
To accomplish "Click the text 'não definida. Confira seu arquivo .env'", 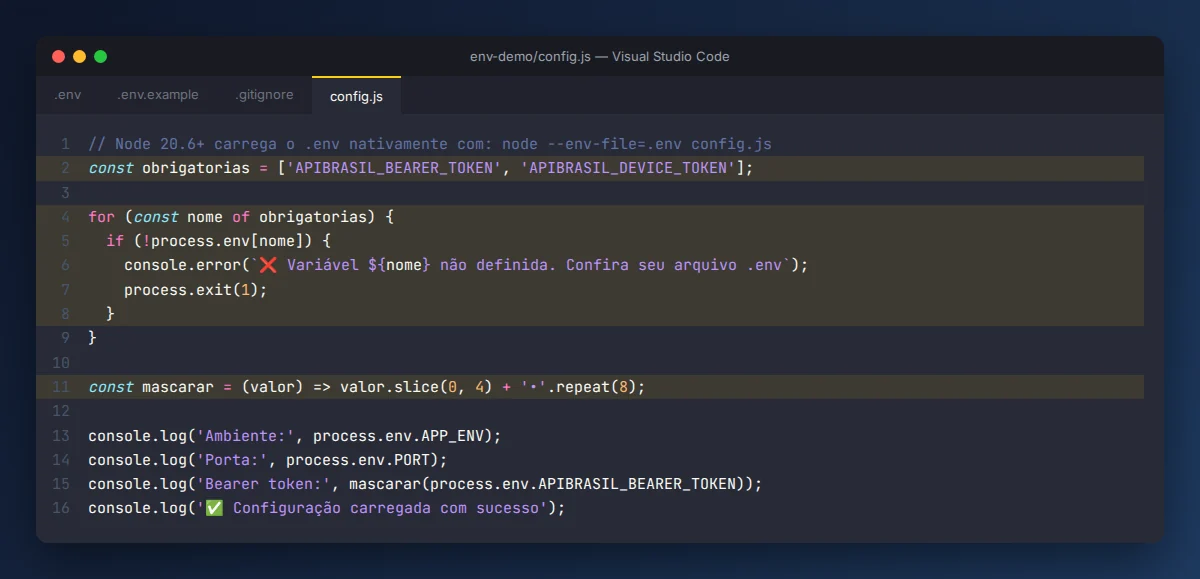I will click(x=610, y=265).
